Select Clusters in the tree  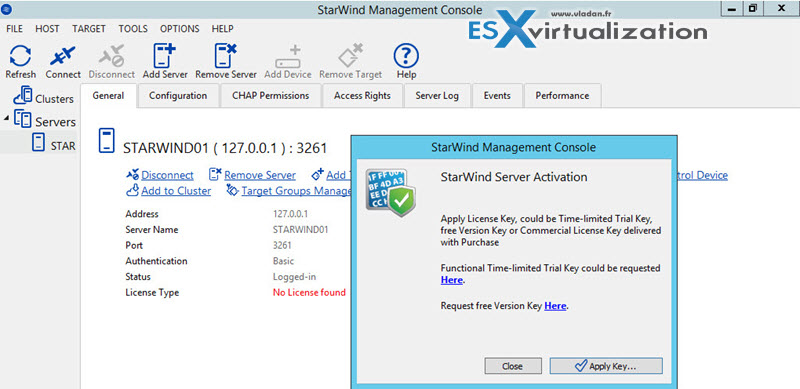pyautogui.click(x=55, y=99)
